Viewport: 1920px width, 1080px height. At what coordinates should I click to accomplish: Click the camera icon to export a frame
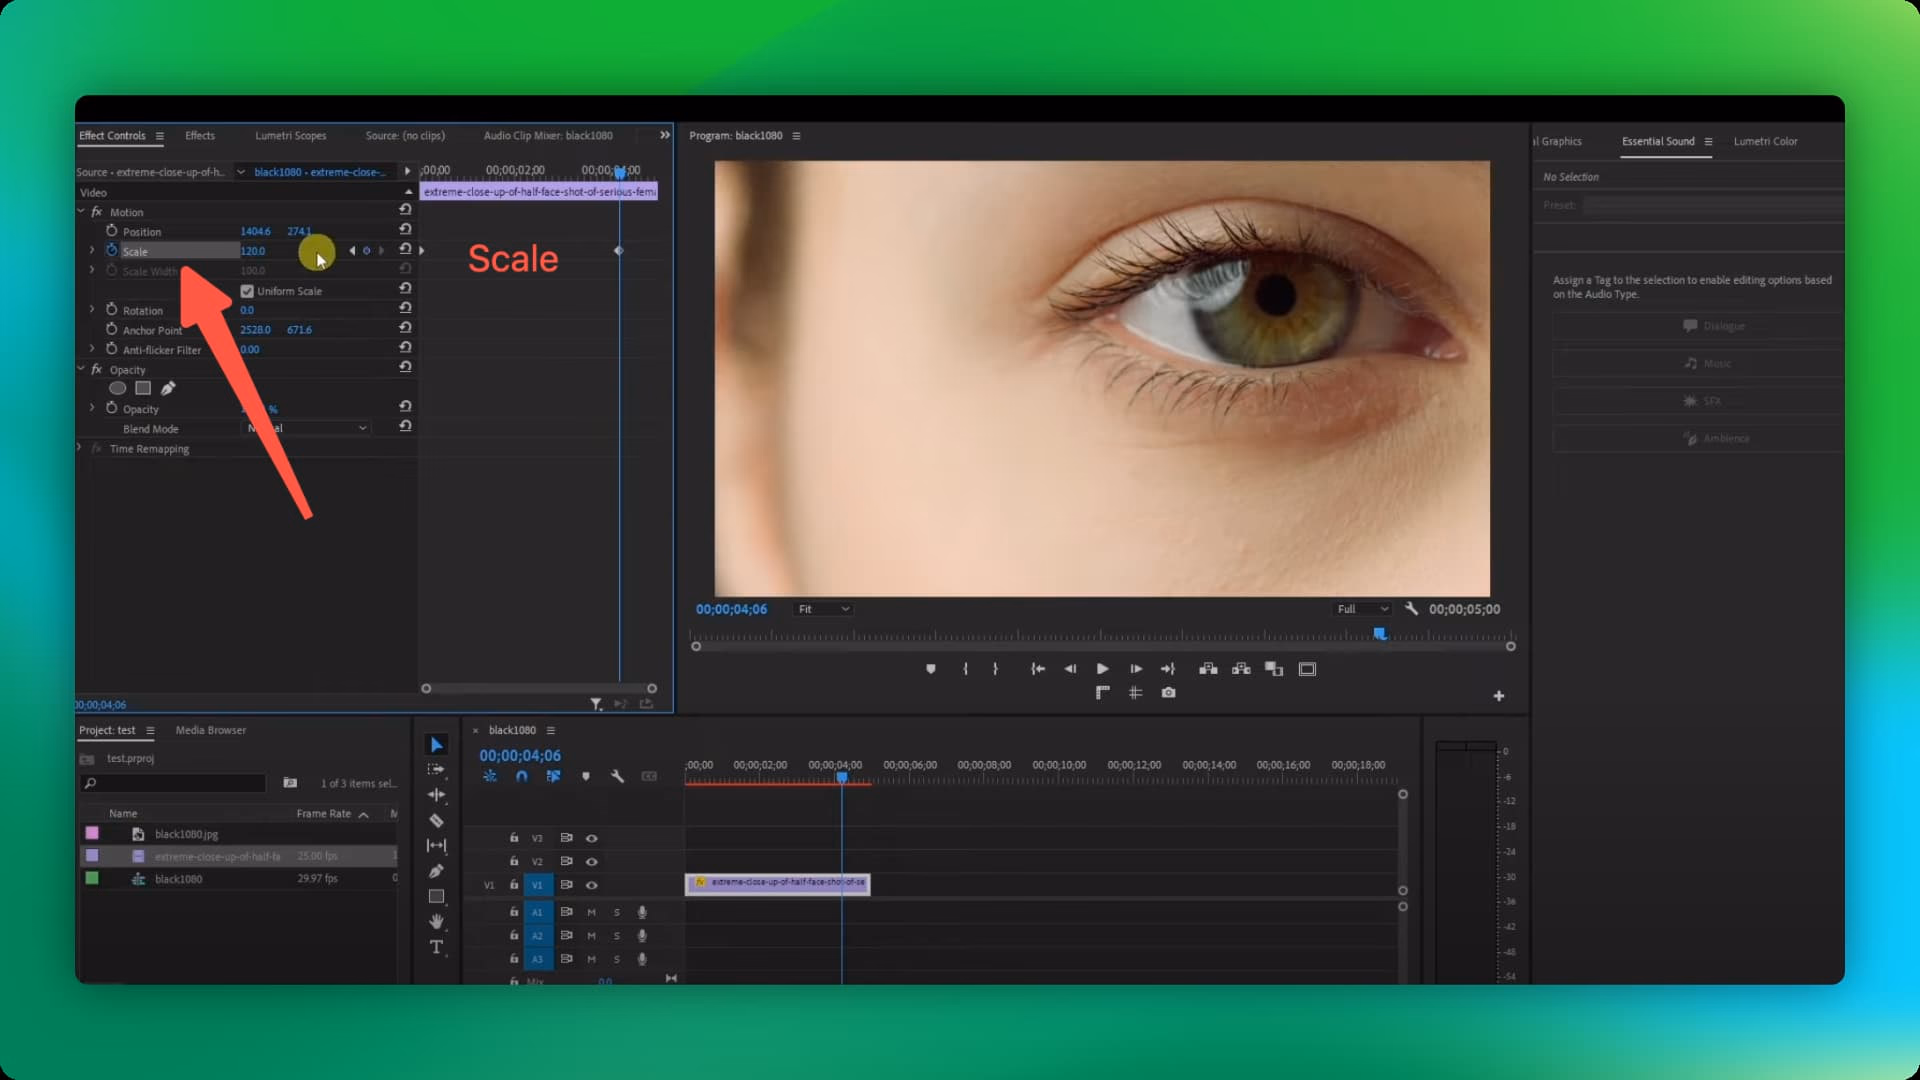[1168, 692]
